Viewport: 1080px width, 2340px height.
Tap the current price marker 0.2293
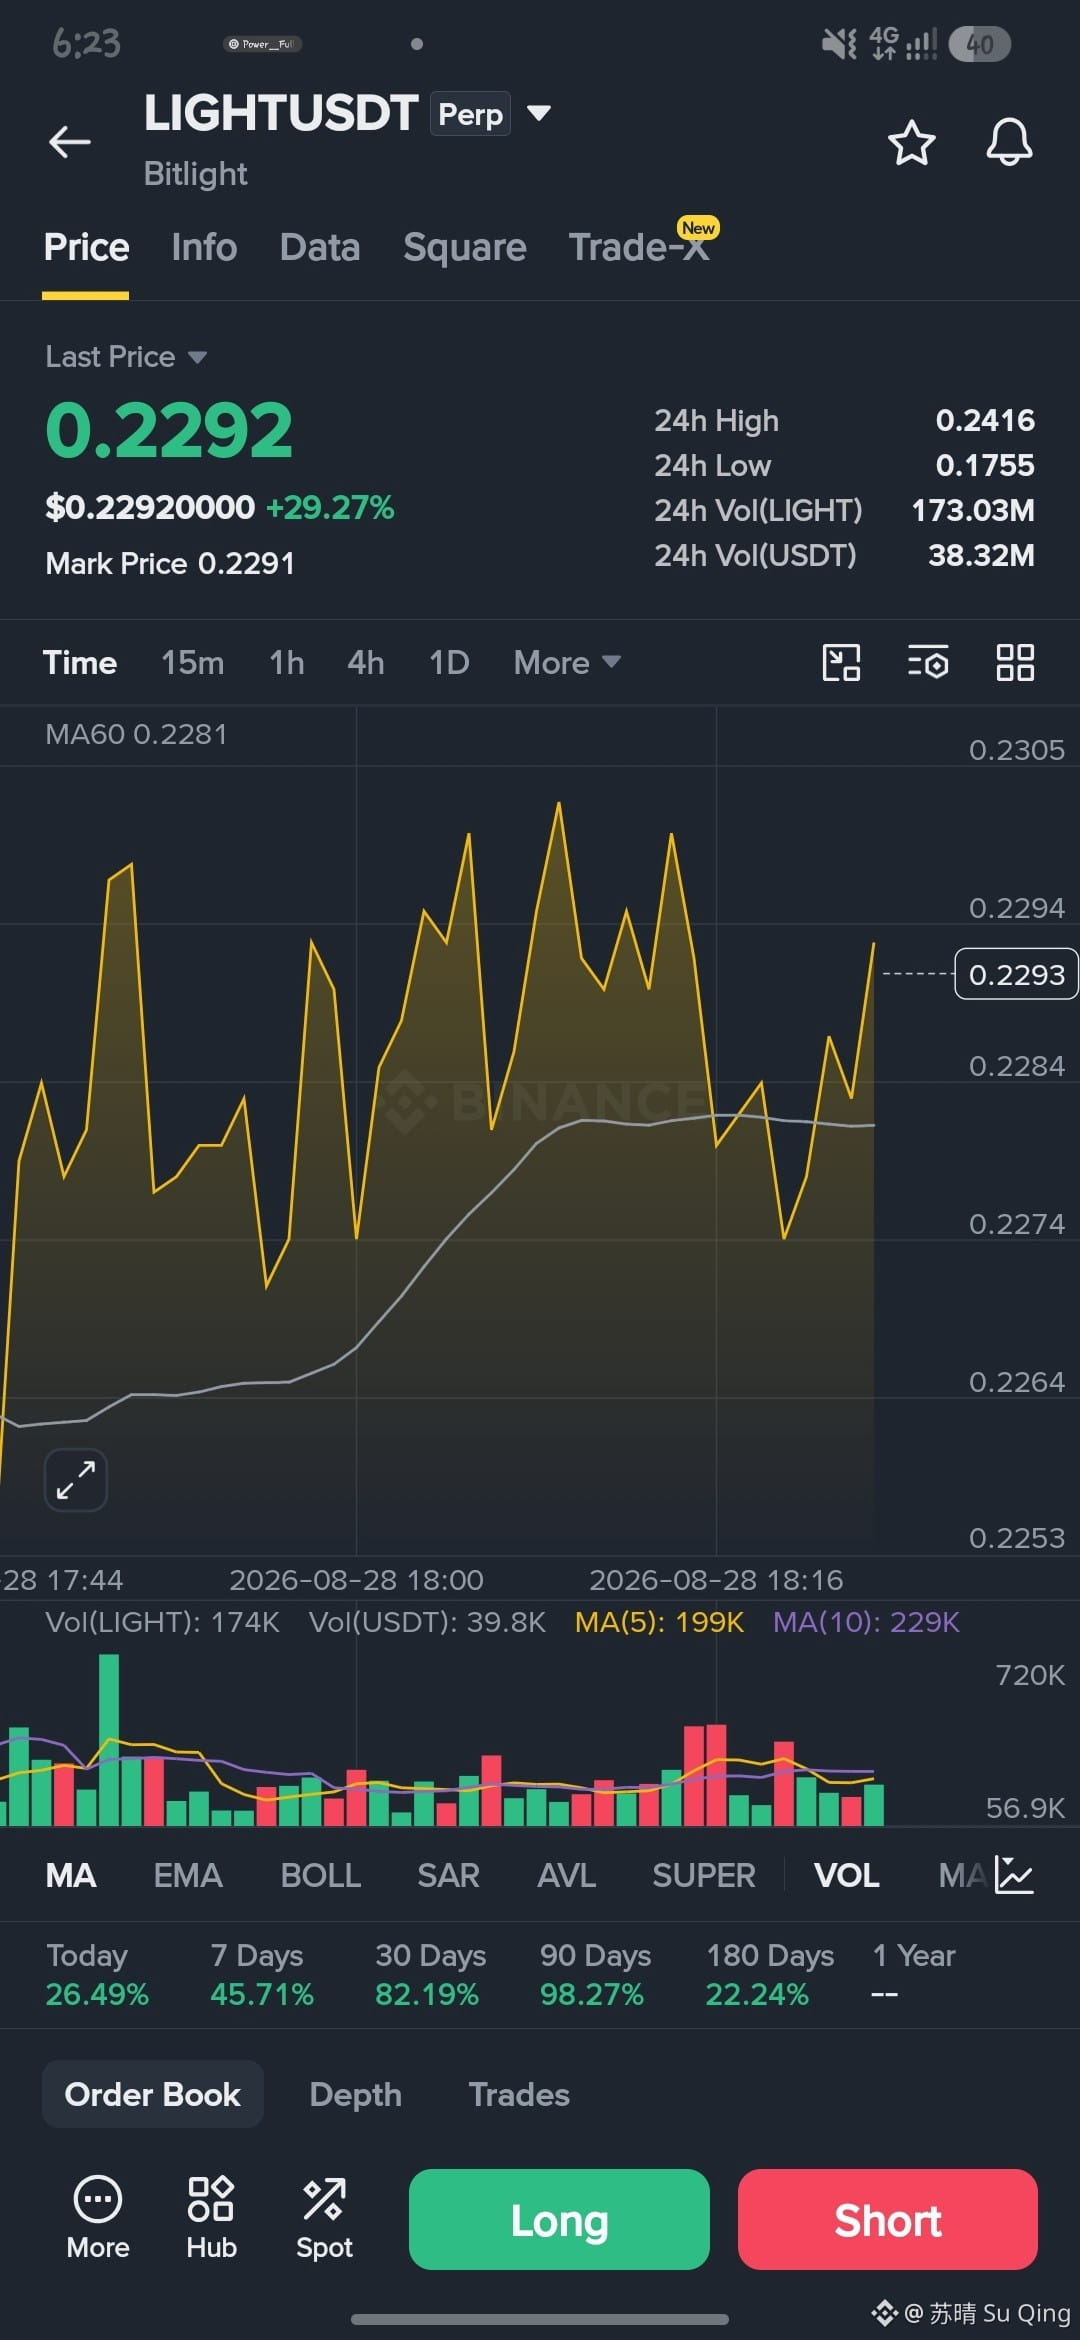[1016, 974]
